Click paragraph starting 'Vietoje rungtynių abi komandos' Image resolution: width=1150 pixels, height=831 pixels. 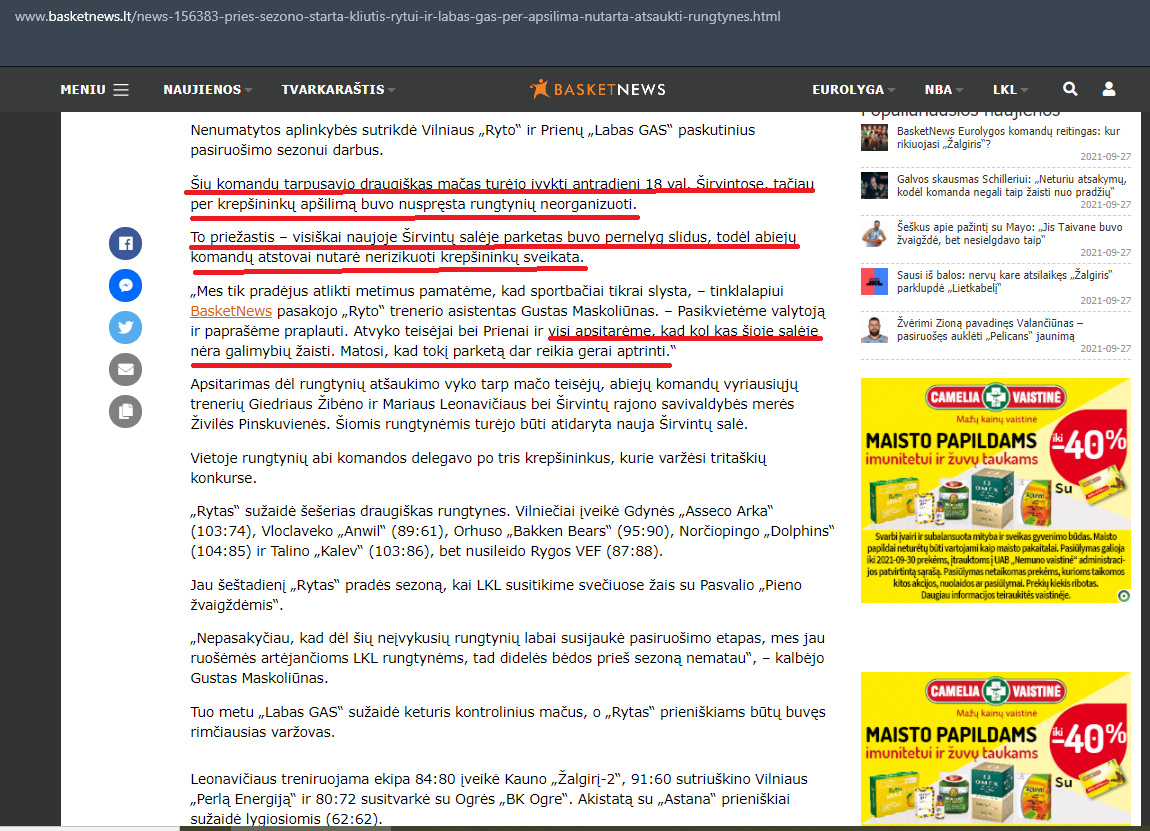click(478, 468)
